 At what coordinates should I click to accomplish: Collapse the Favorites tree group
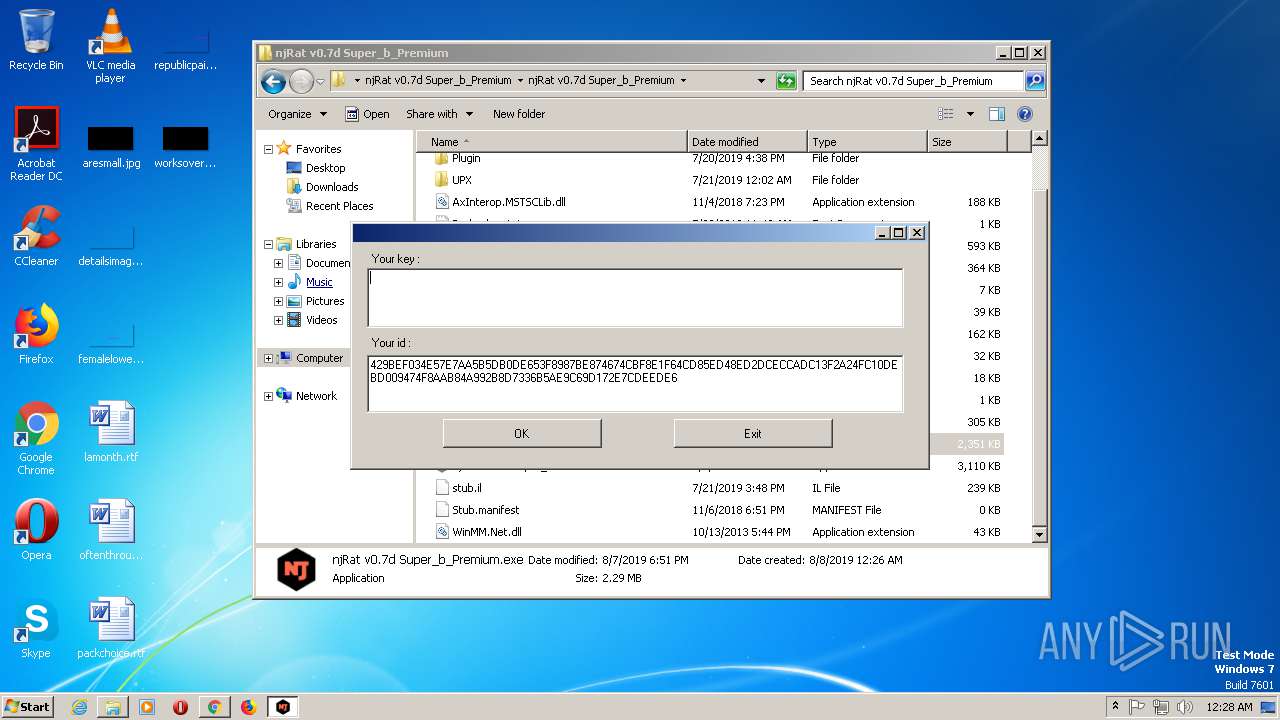pyautogui.click(x=268, y=149)
